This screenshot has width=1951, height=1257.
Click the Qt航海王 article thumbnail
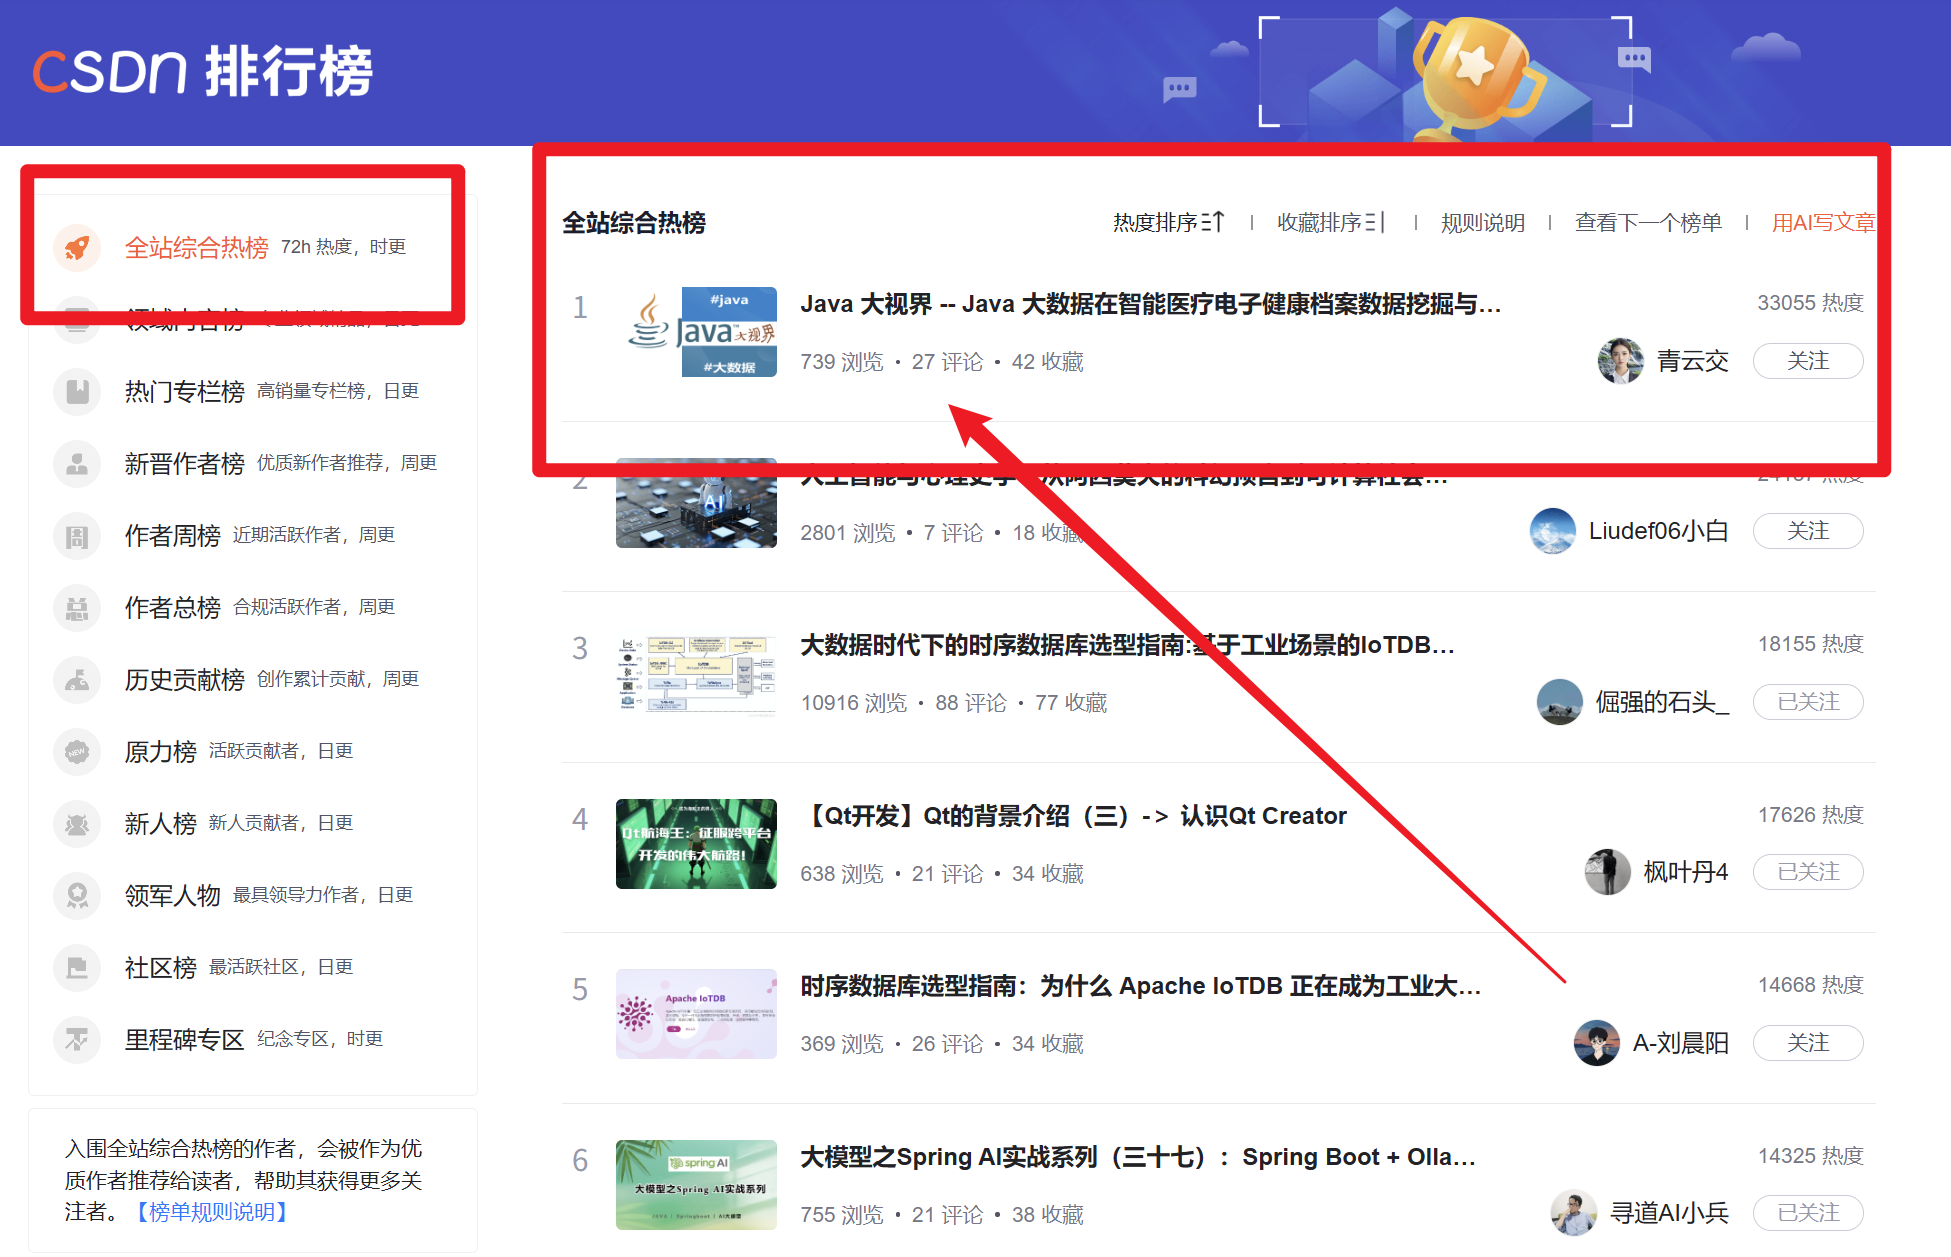coord(696,844)
